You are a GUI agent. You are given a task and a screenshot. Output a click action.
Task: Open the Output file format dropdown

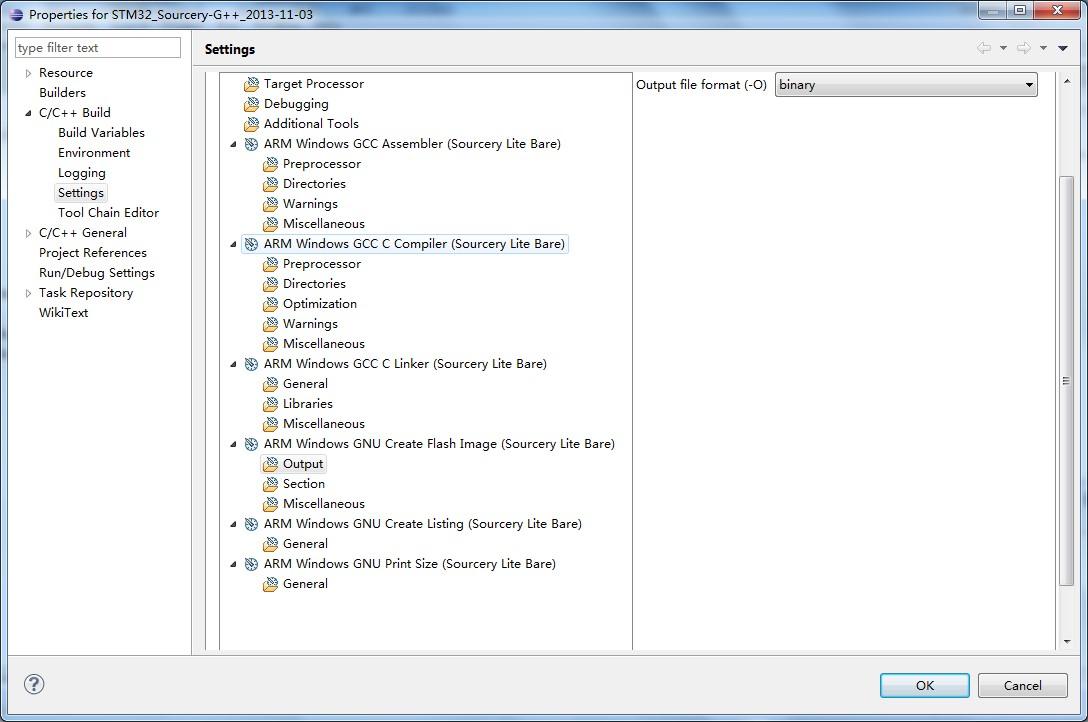pyautogui.click(x=1029, y=85)
